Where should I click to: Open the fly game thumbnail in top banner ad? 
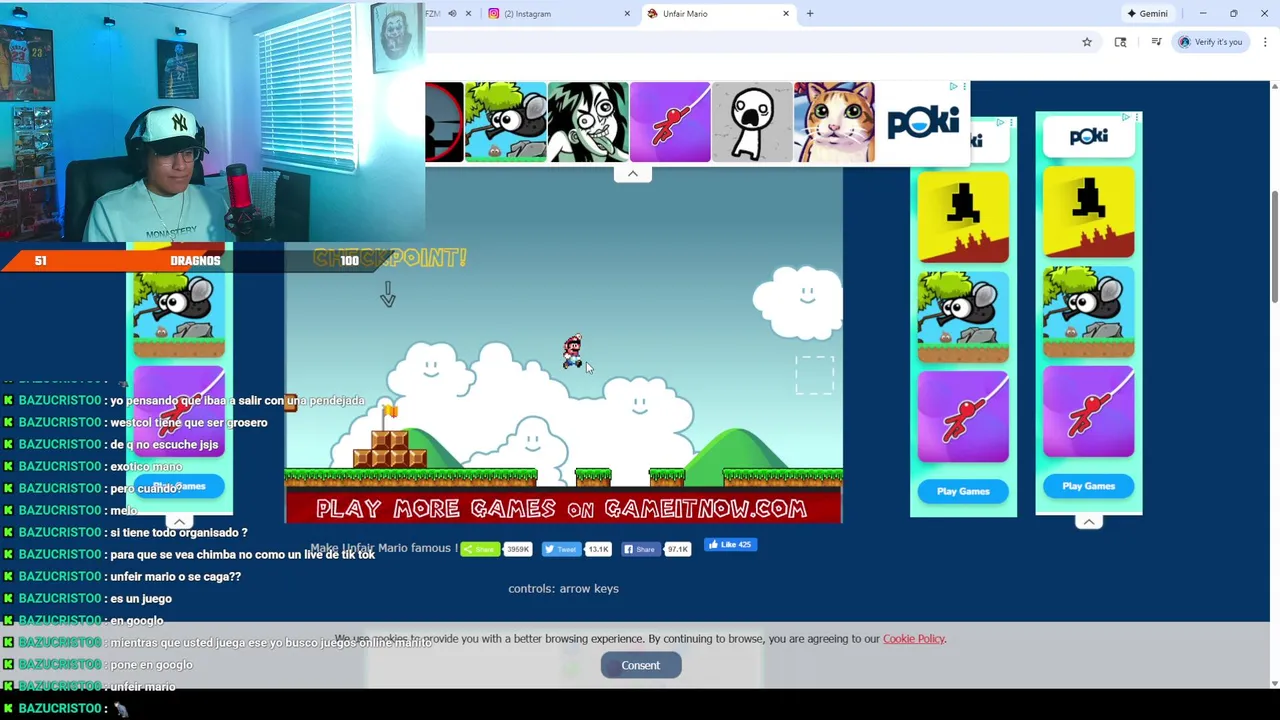506,122
